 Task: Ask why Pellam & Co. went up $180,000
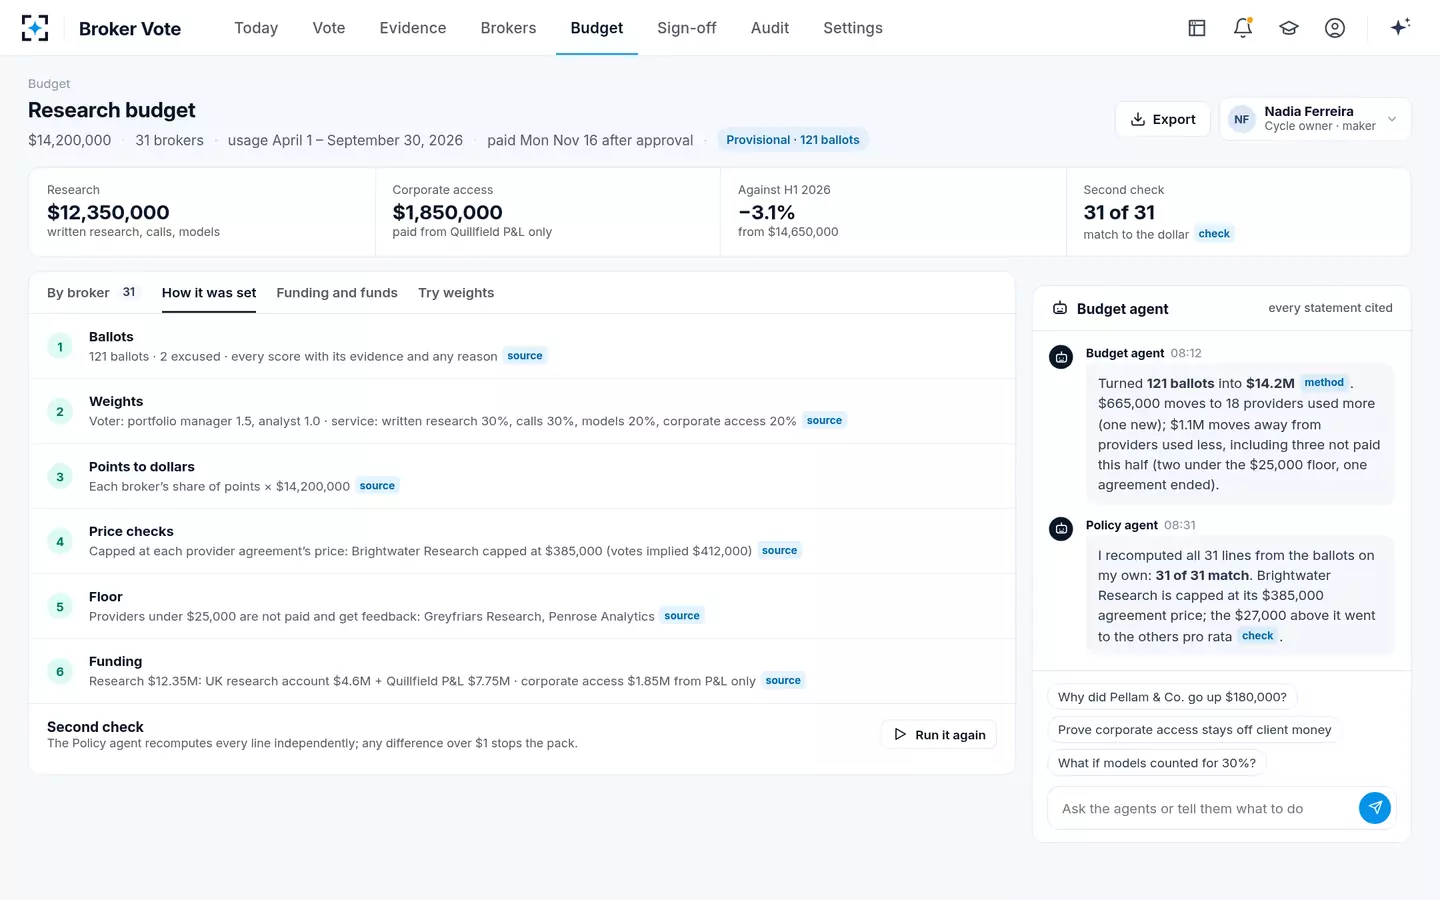point(1172,697)
